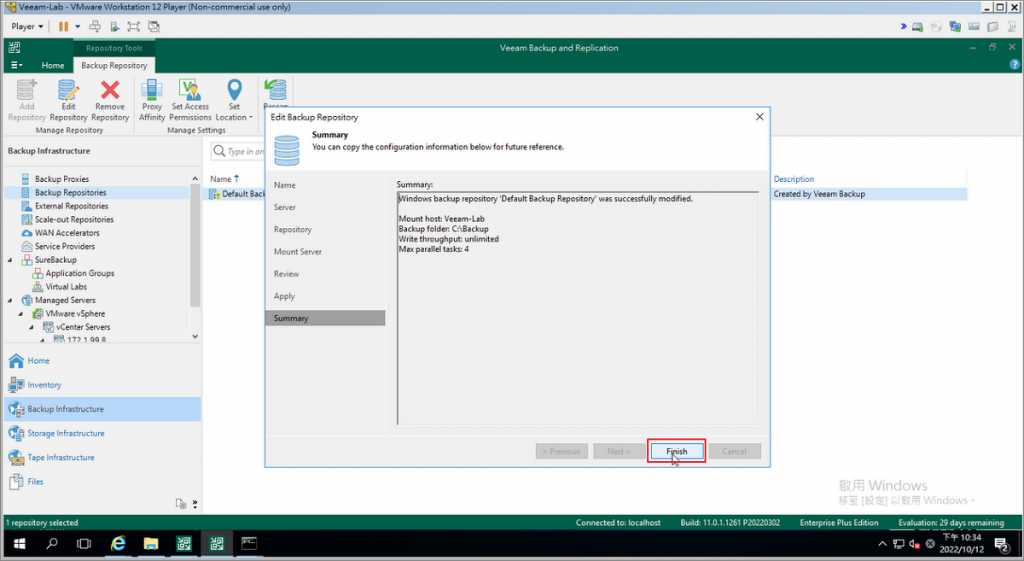1024x561 pixels.
Task: Sort the list by Description column
Action: pyautogui.click(x=793, y=179)
